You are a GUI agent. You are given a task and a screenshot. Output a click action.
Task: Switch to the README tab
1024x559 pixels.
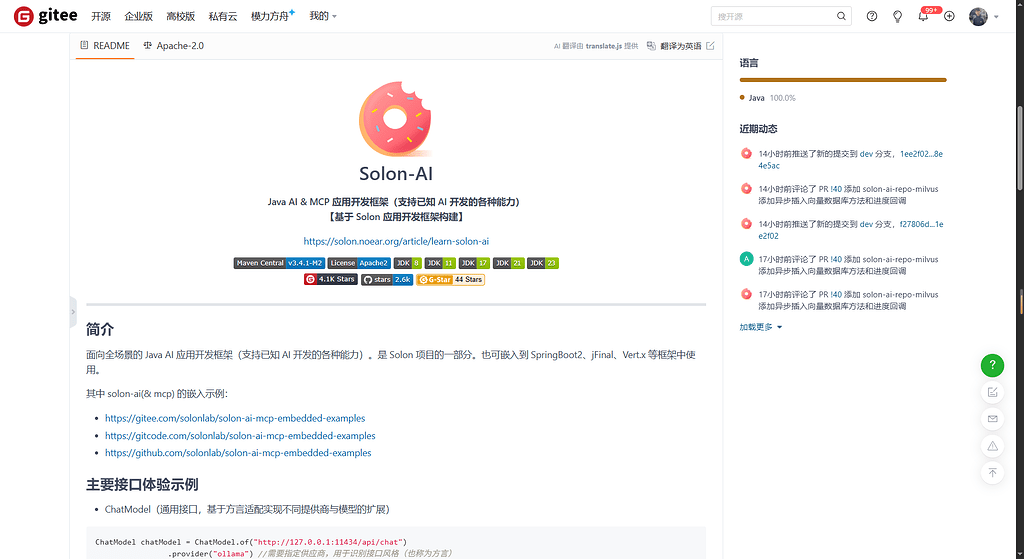click(x=104, y=46)
